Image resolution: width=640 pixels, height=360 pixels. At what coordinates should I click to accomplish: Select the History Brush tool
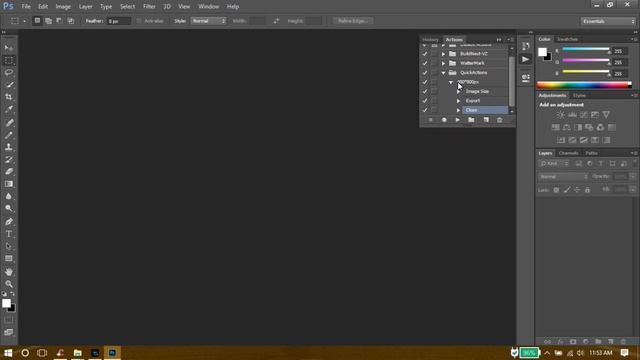(9, 159)
